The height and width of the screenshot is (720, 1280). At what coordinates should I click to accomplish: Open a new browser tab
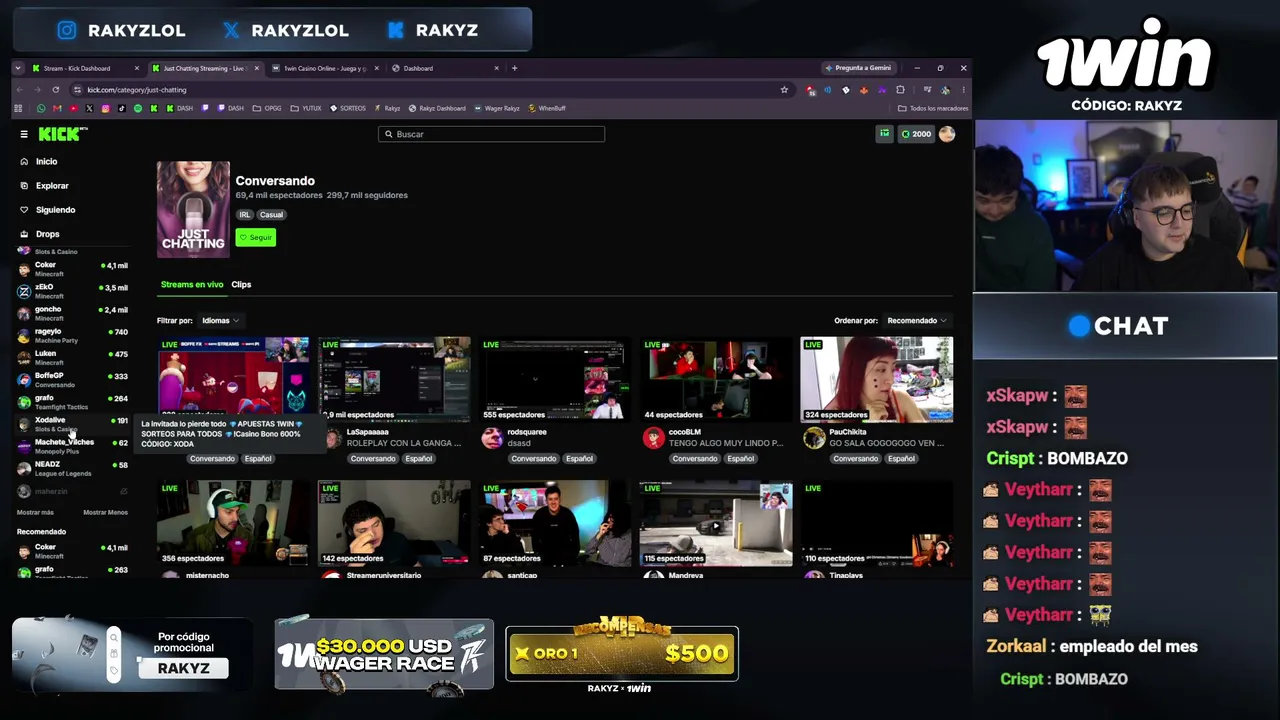[x=515, y=68]
